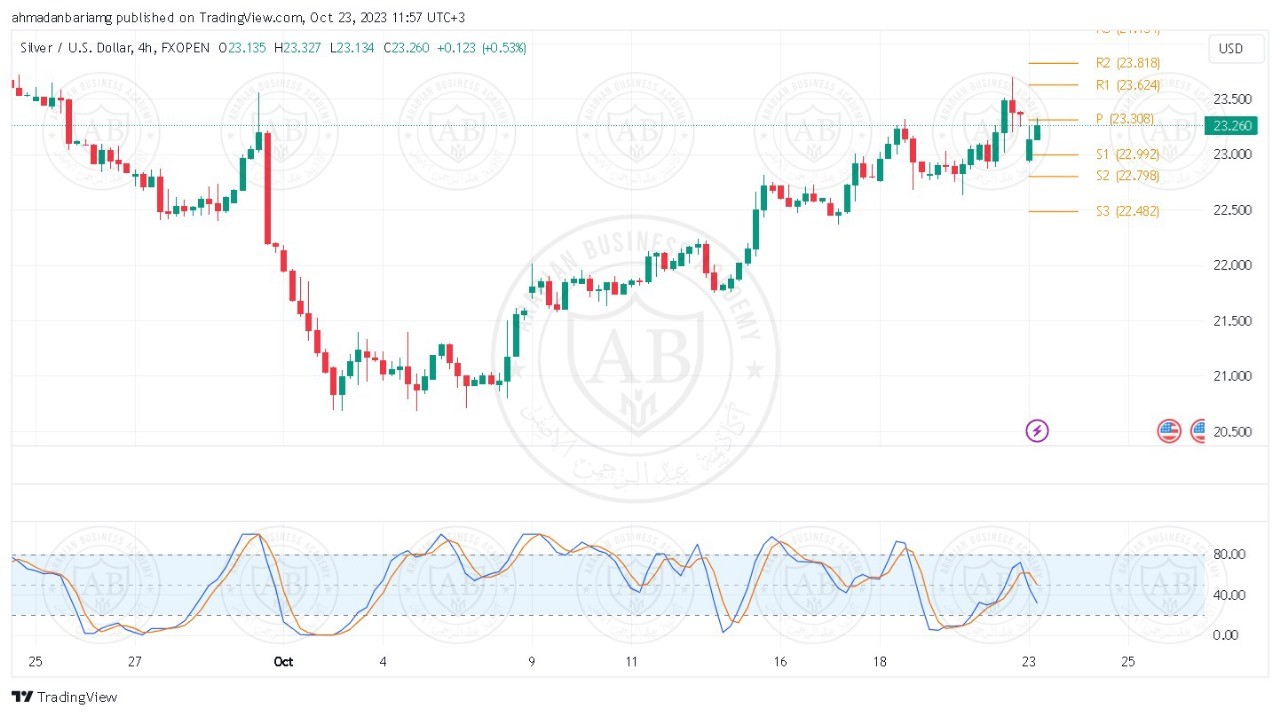This screenshot has width=1280, height=716.
Task: Click the green 23.260 current price label
Action: (1229, 126)
